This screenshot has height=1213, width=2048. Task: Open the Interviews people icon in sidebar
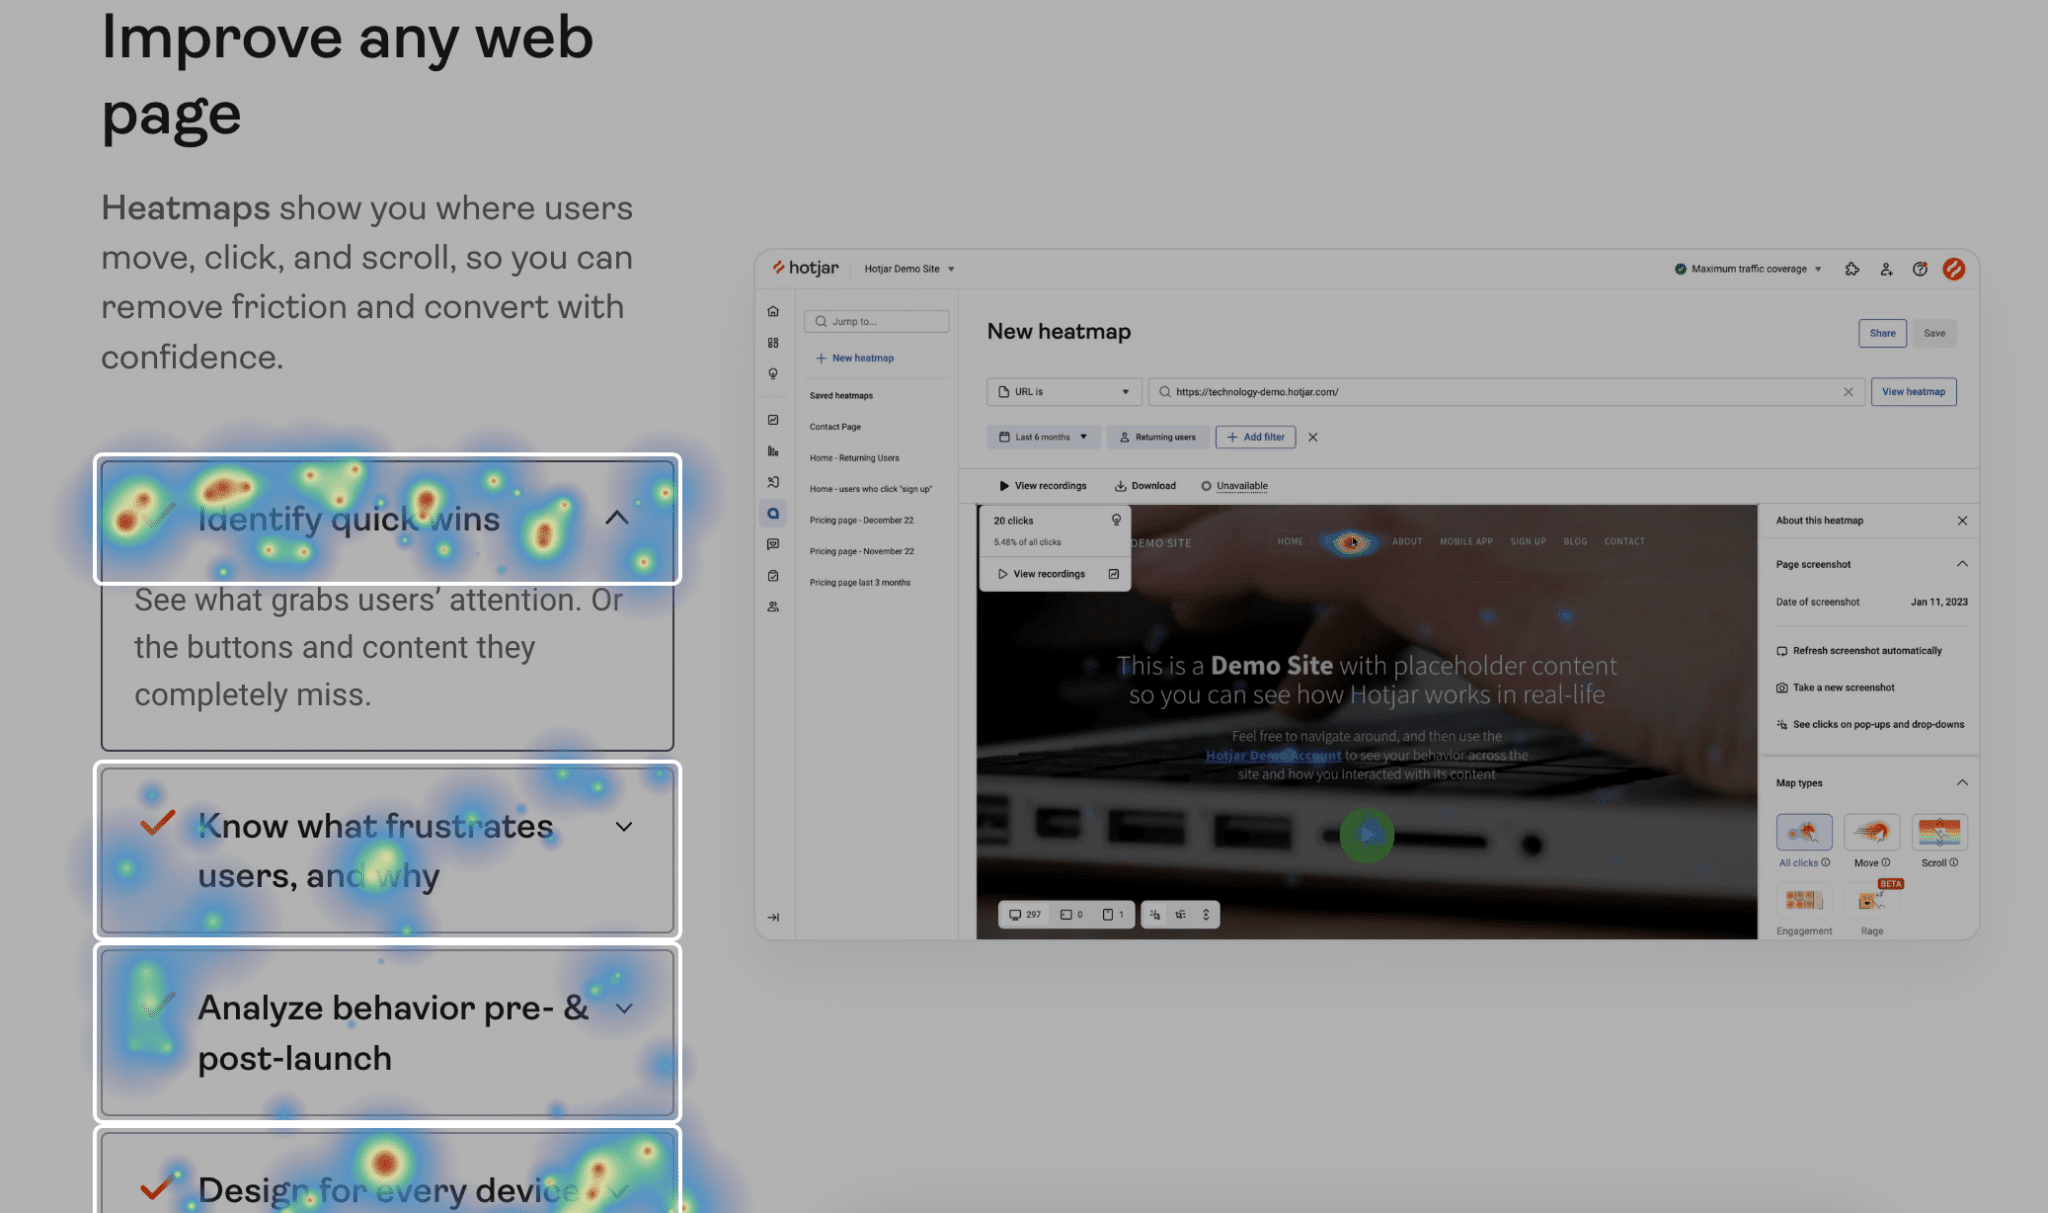pos(773,607)
